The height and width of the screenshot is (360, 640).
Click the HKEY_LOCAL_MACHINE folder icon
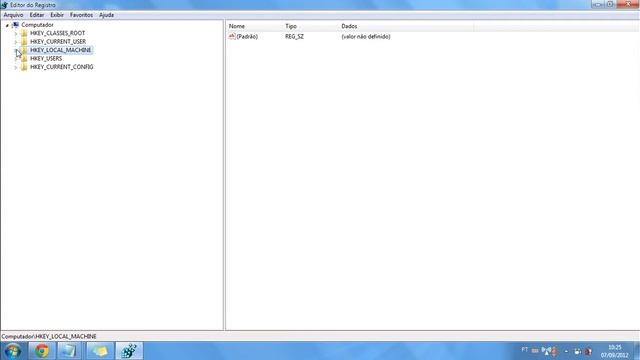[24, 50]
